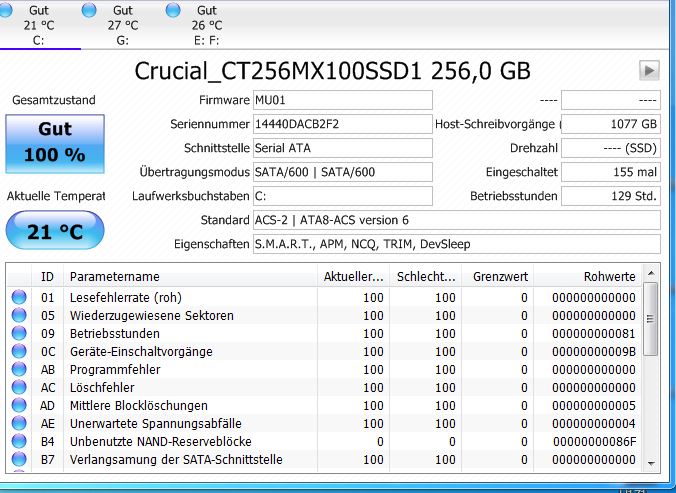
Task: Click the Host-Schreibvorgänge value 1077 GB
Action: 610,124
